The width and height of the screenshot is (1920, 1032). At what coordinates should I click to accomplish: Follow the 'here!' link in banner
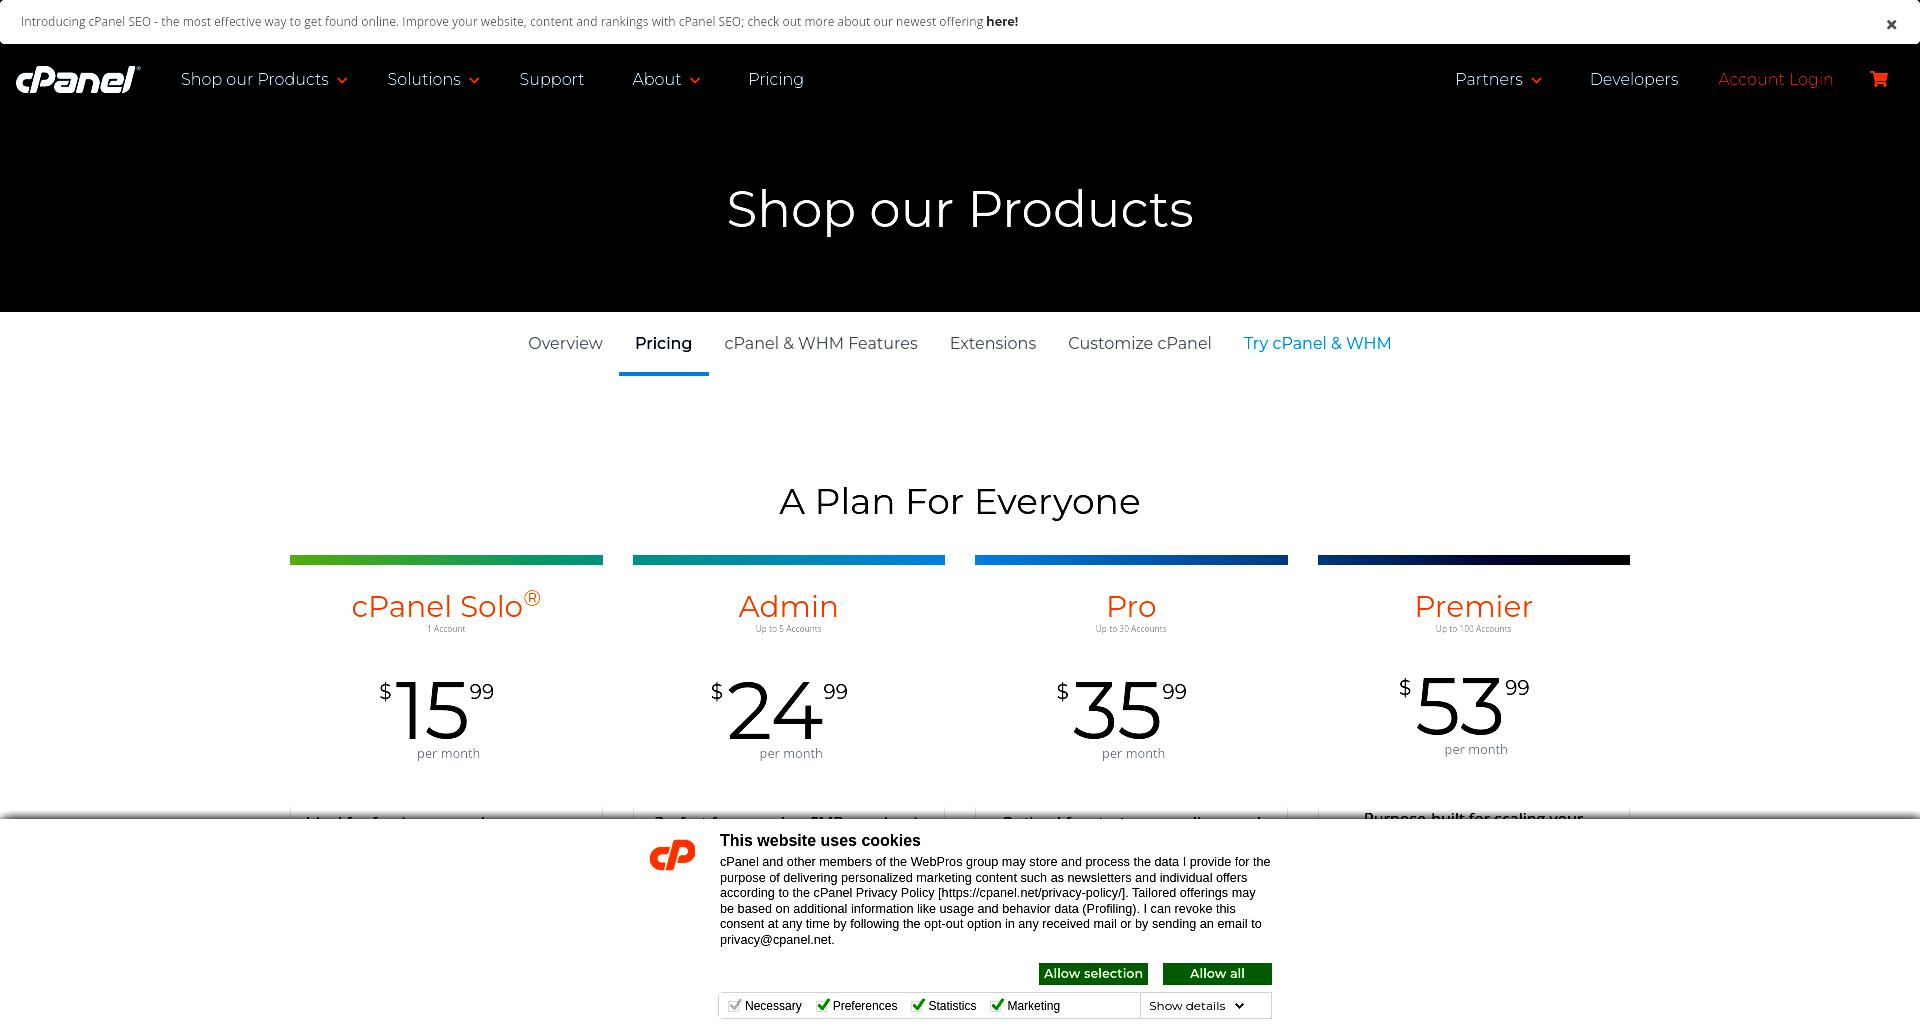[1002, 21]
